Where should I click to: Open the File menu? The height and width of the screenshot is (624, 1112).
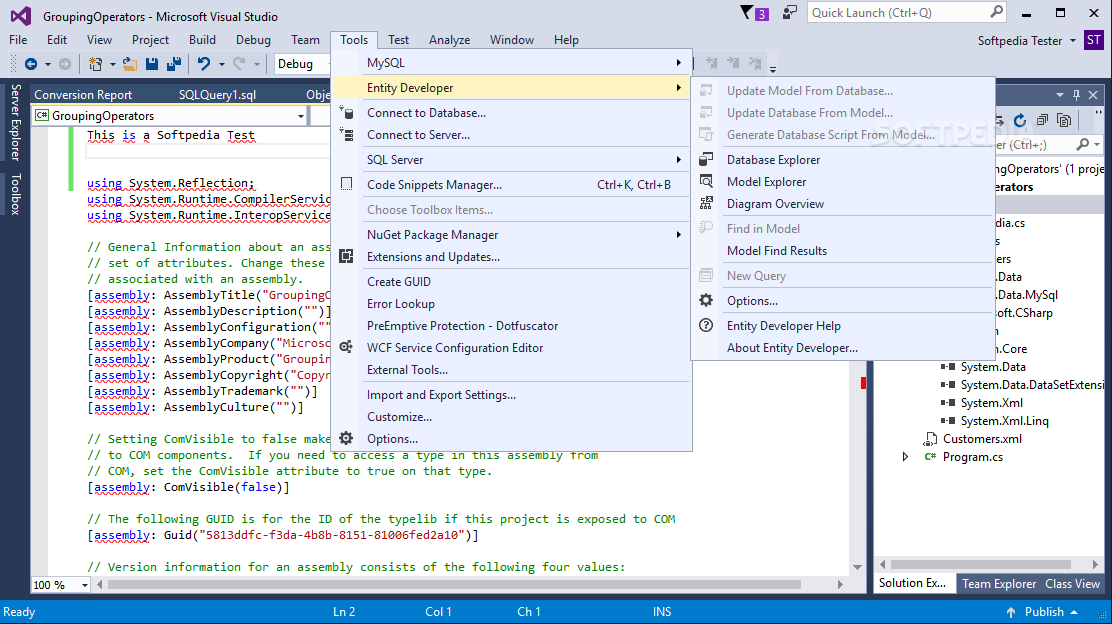click(18, 40)
